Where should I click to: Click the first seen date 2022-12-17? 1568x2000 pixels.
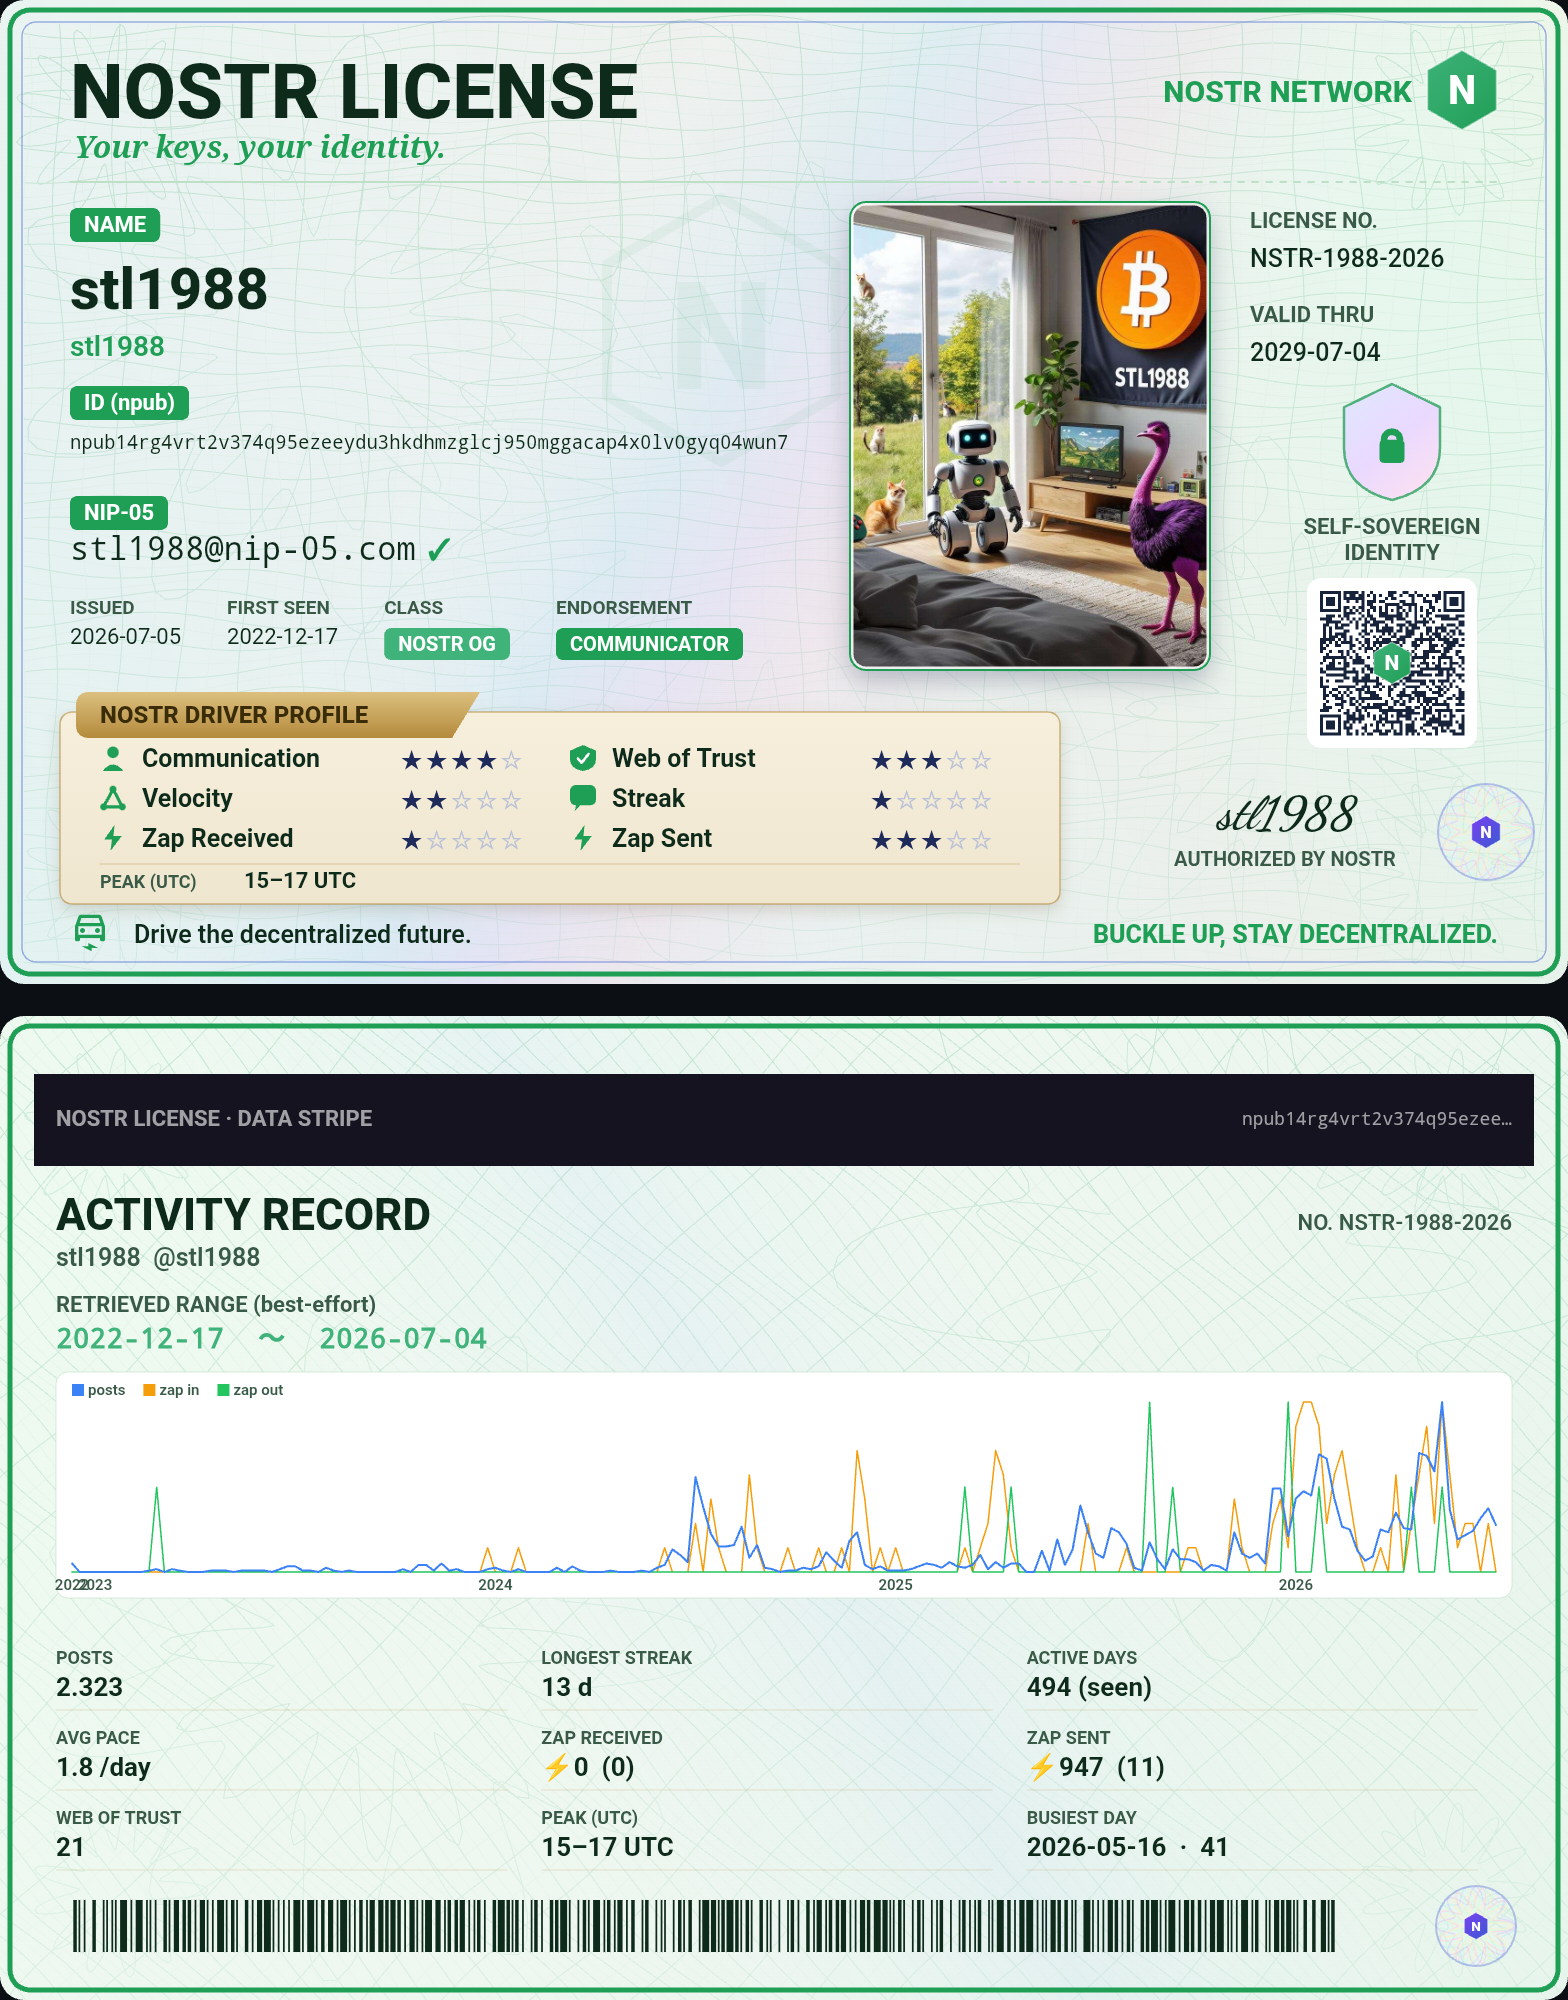point(282,637)
